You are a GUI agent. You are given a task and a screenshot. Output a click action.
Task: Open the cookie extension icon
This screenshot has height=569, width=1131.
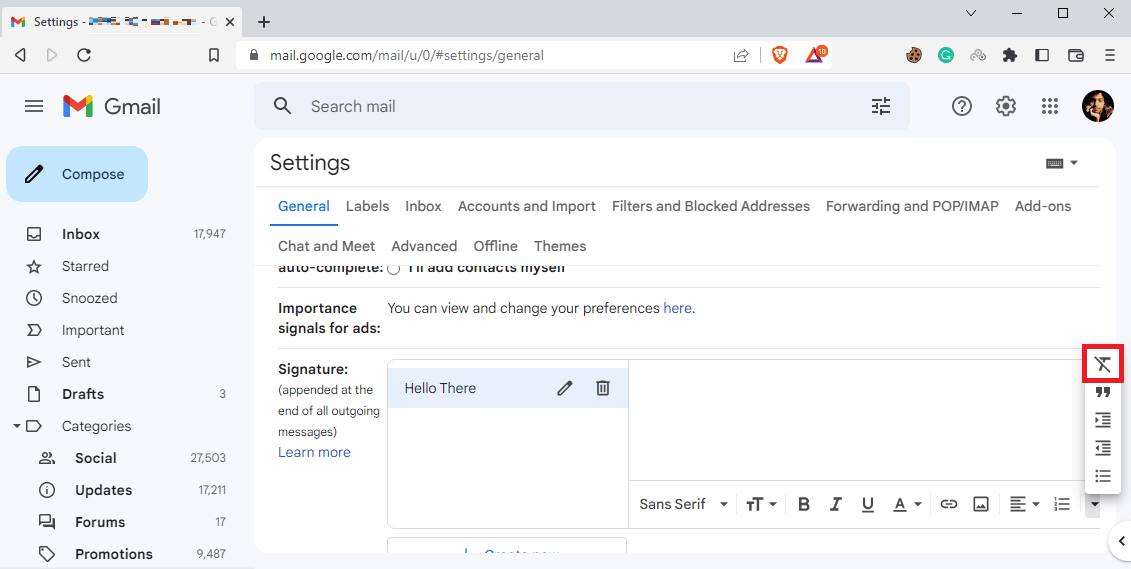(914, 55)
